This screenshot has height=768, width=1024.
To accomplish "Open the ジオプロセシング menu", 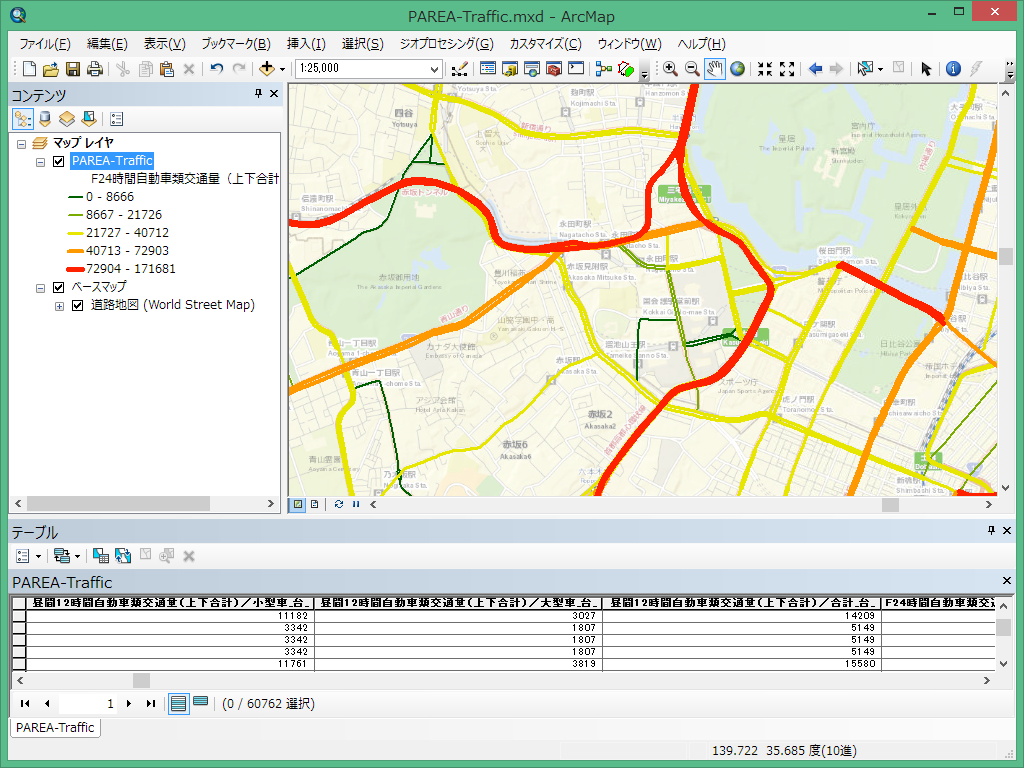I will pyautogui.click(x=447, y=44).
